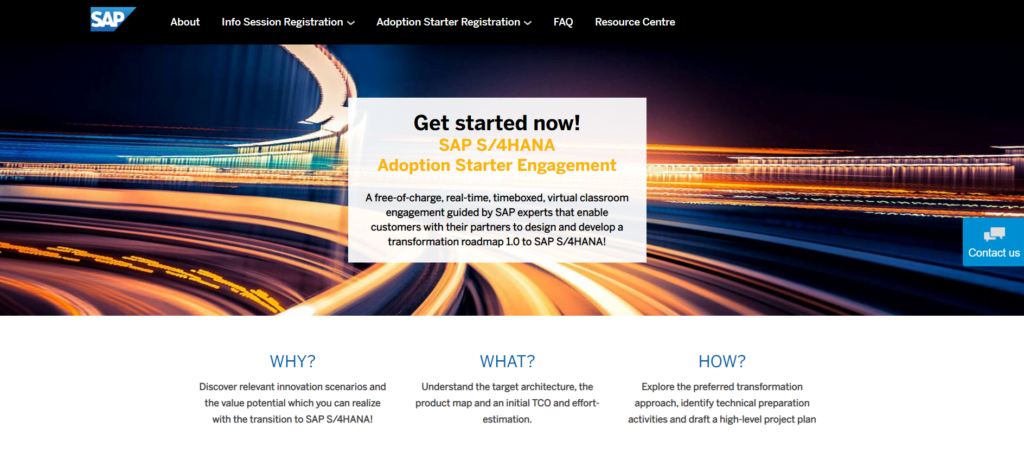Click the WHAT? heading

507,361
